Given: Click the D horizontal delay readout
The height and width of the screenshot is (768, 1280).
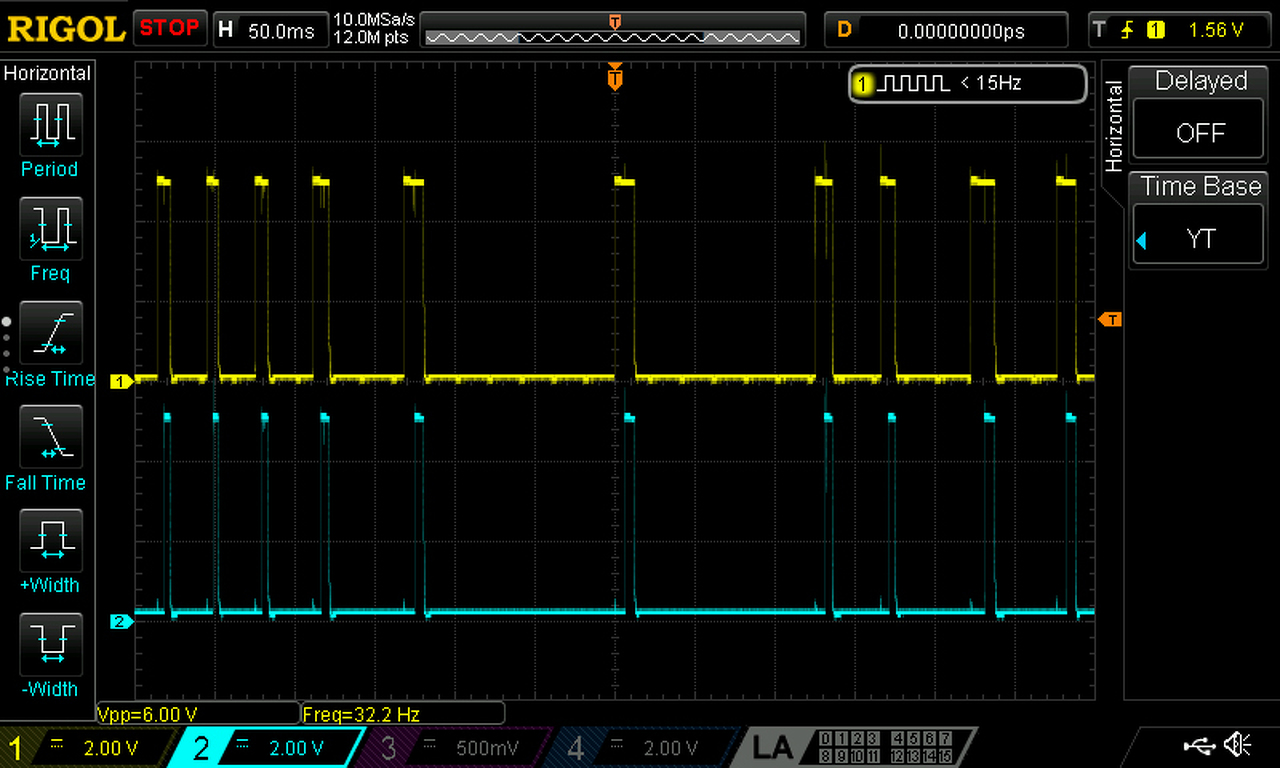Looking at the screenshot, I should pos(945,30).
